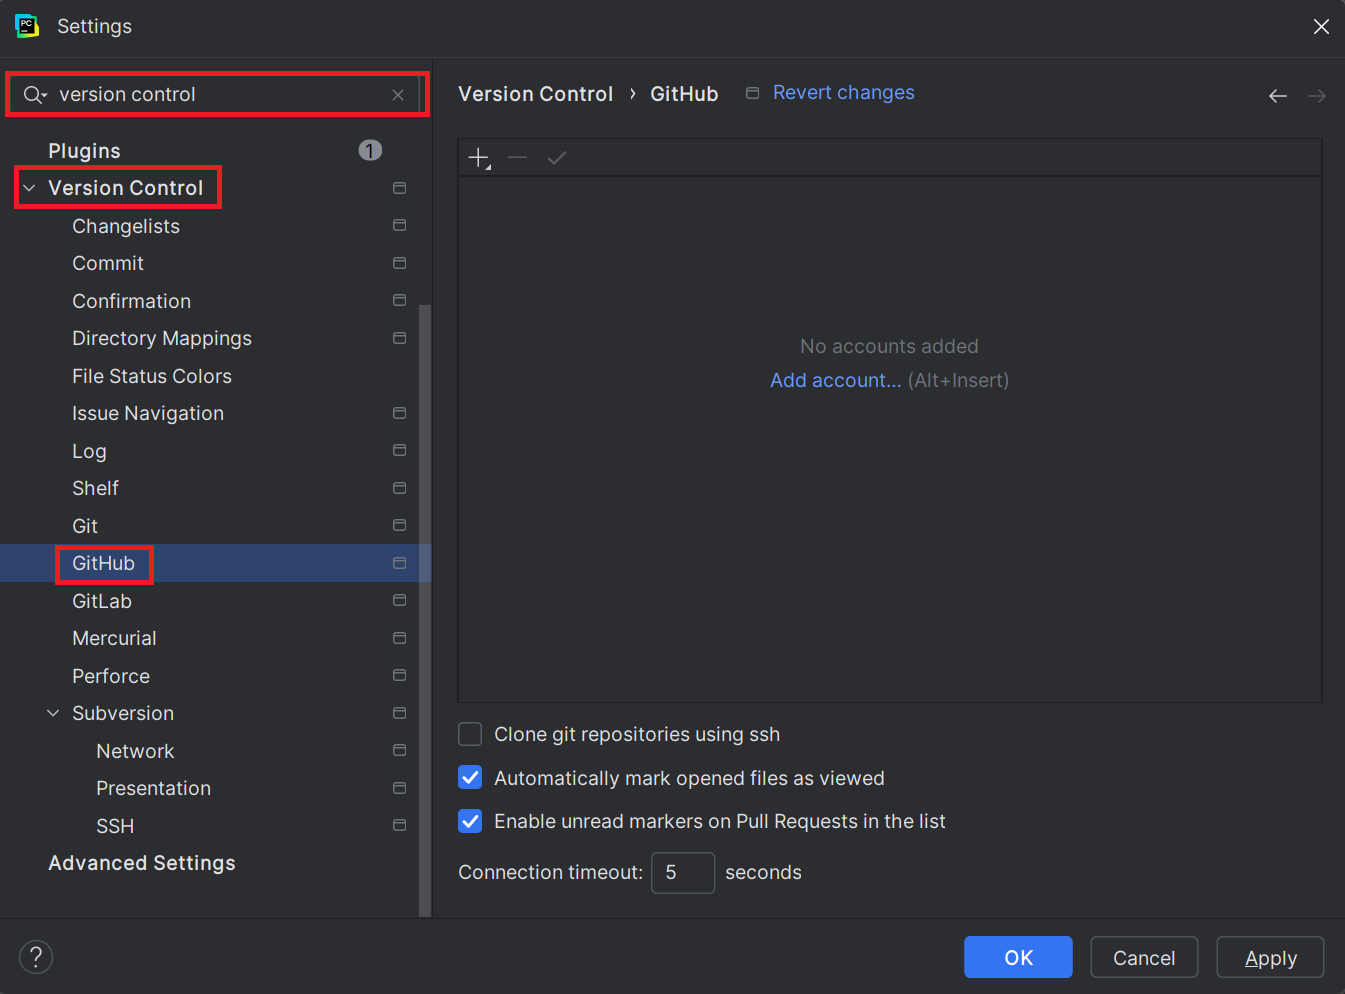This screenshot has width=1345, height=994.
Task: Collapse the Subversion tree node
Action: (53, 713)
